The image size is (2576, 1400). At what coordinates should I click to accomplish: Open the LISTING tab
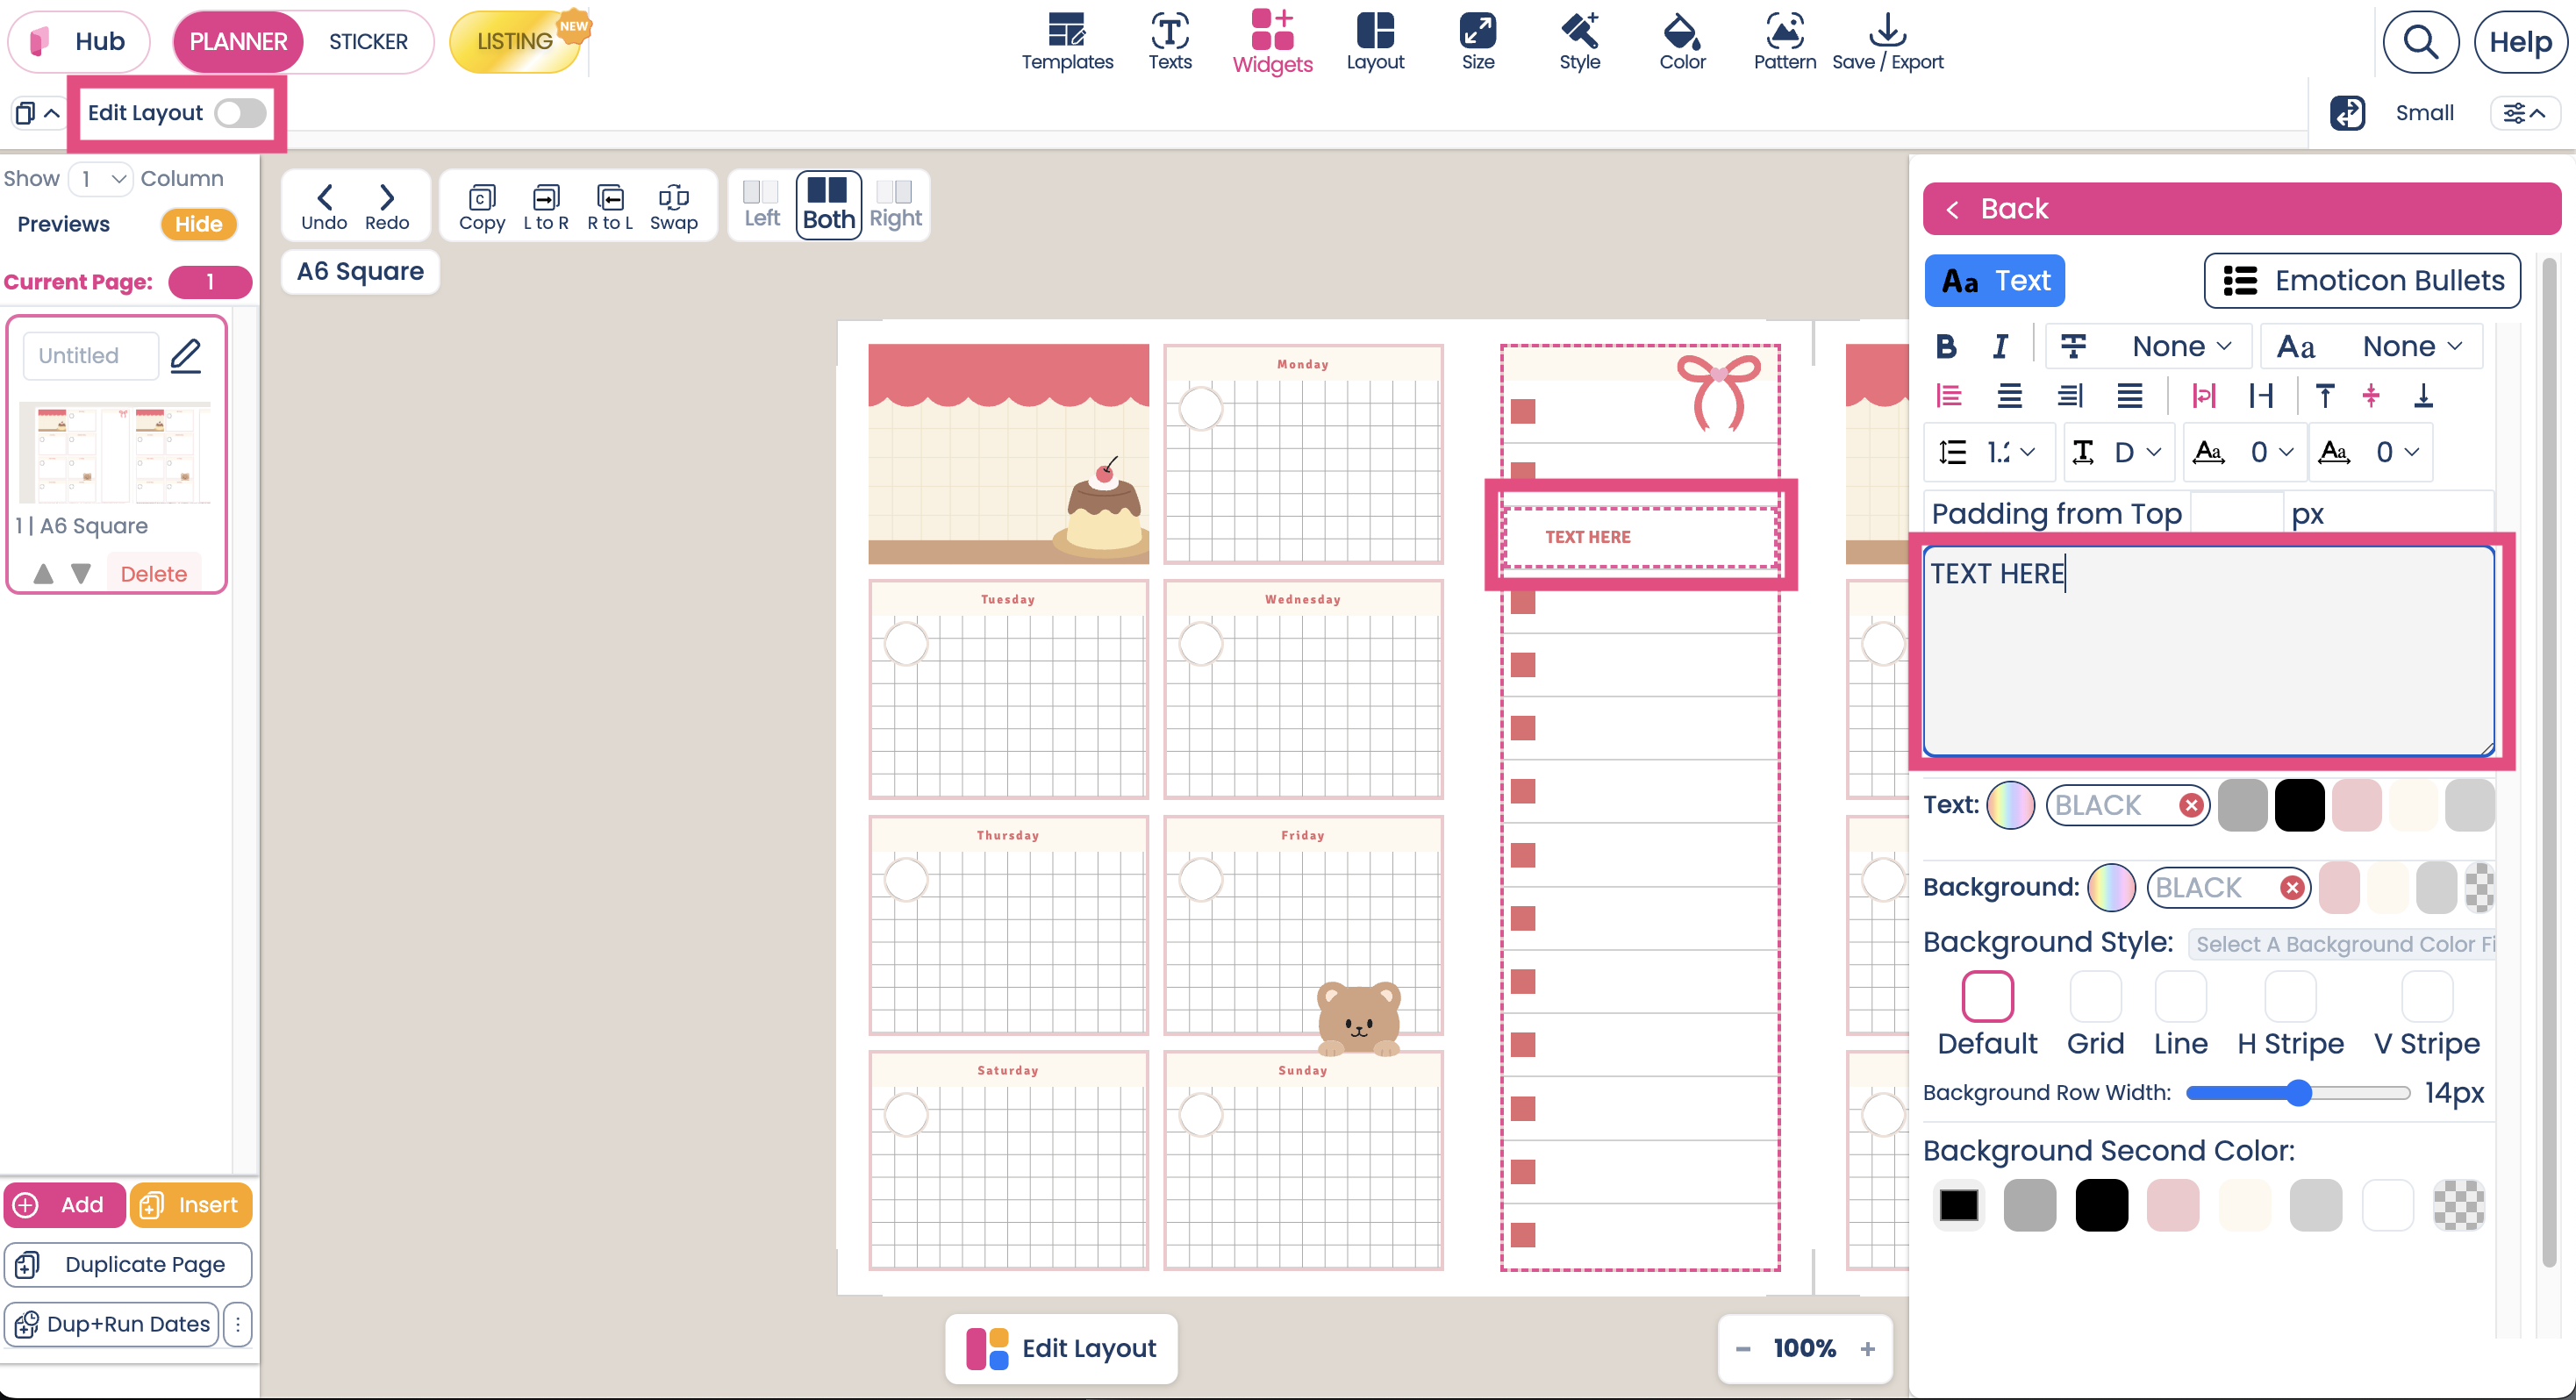click(513, 41)
